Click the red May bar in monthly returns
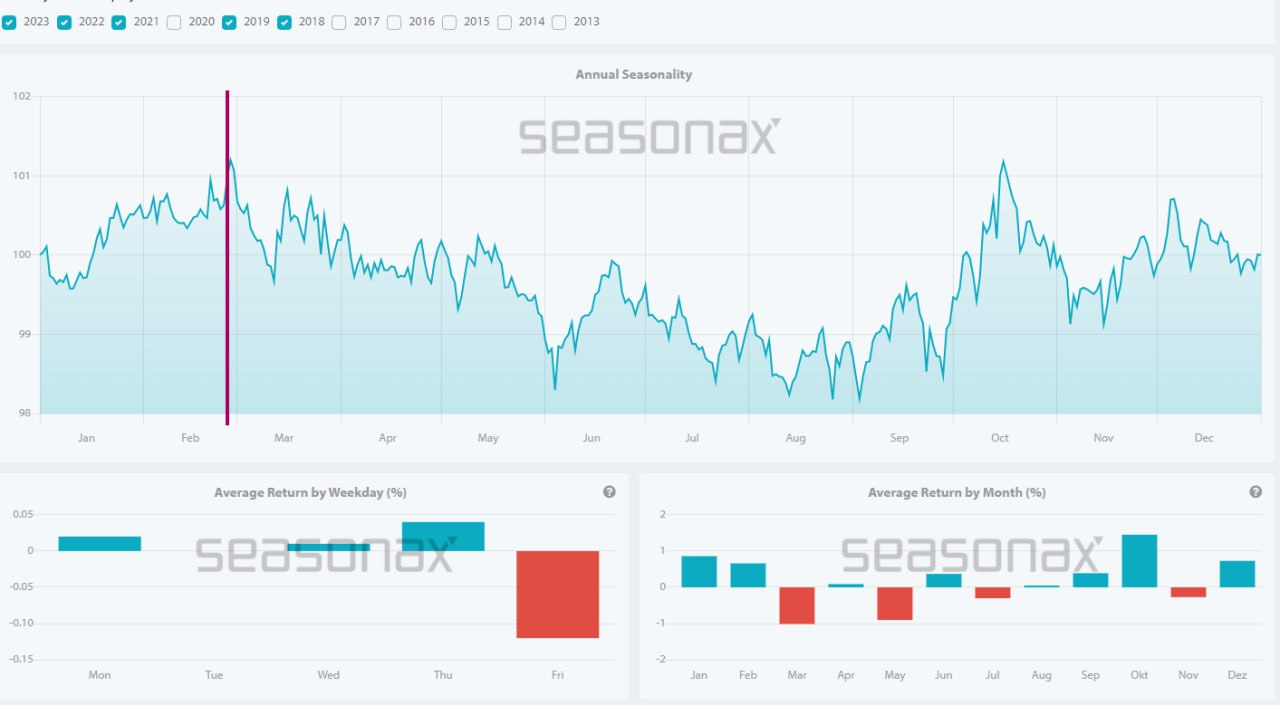Screen dimensions: 1280x705 coord(895,603)
